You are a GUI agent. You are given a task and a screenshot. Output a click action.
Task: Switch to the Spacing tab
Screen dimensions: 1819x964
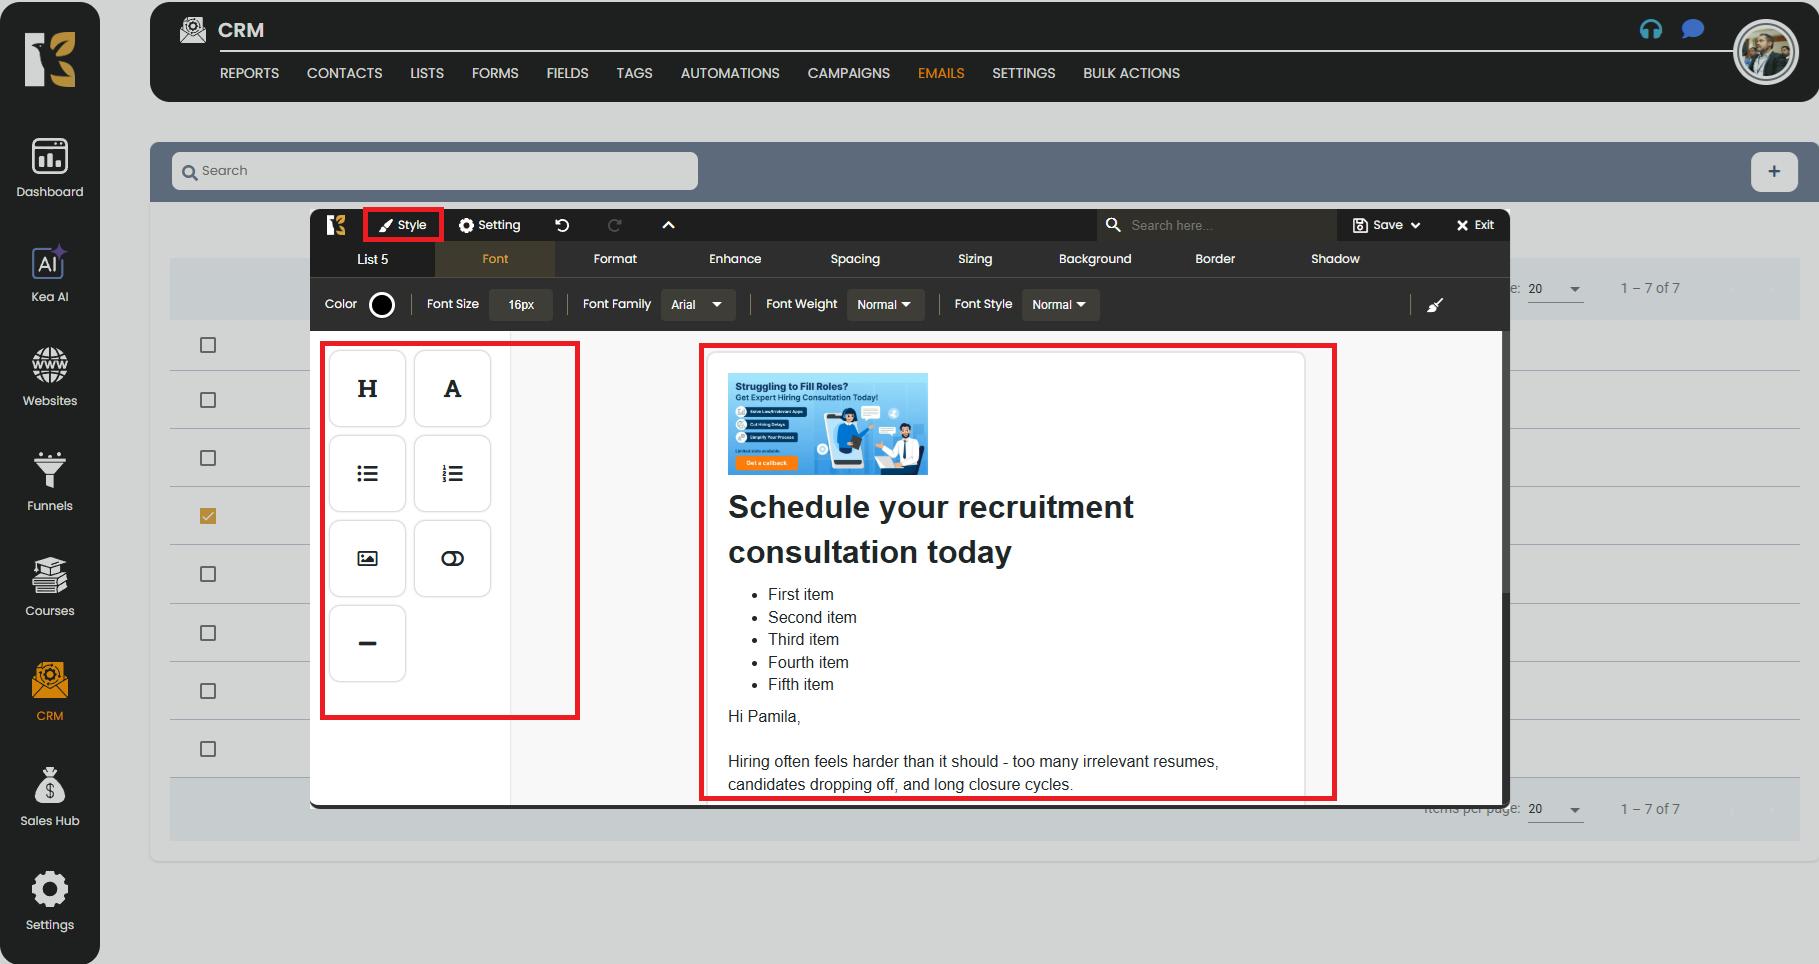[x=855, y=259]
